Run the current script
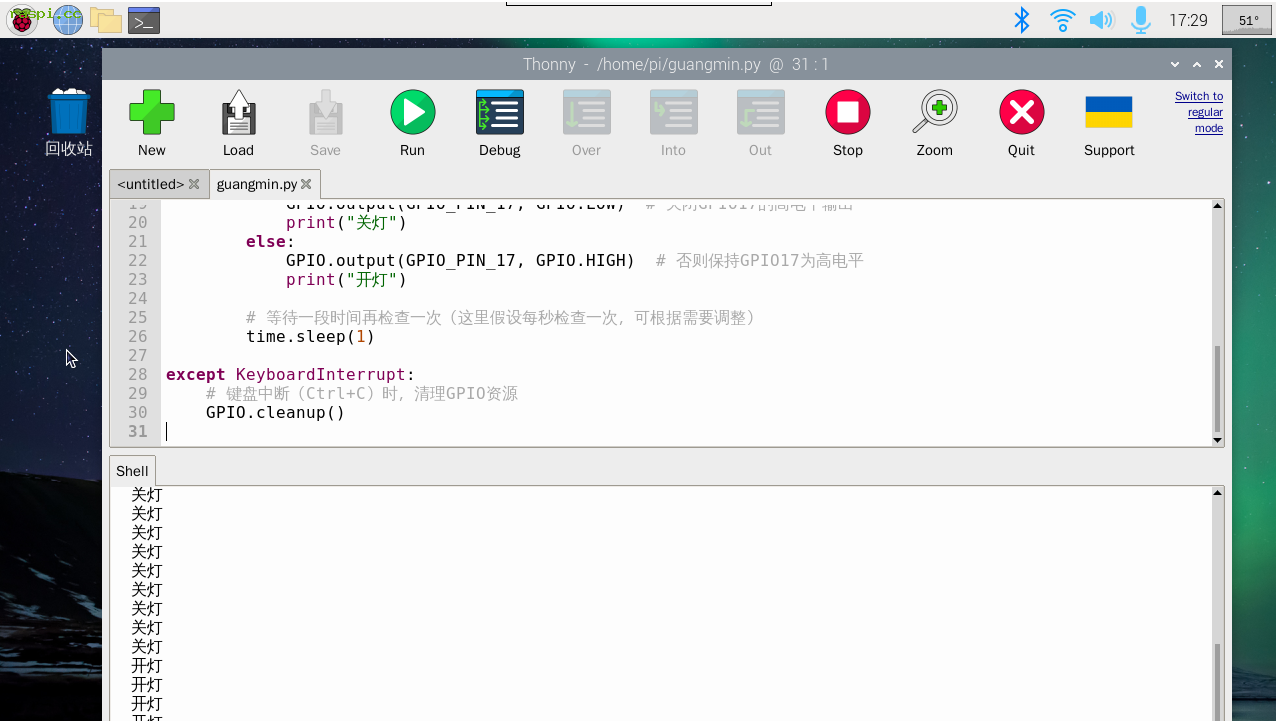 click(412, 113)
